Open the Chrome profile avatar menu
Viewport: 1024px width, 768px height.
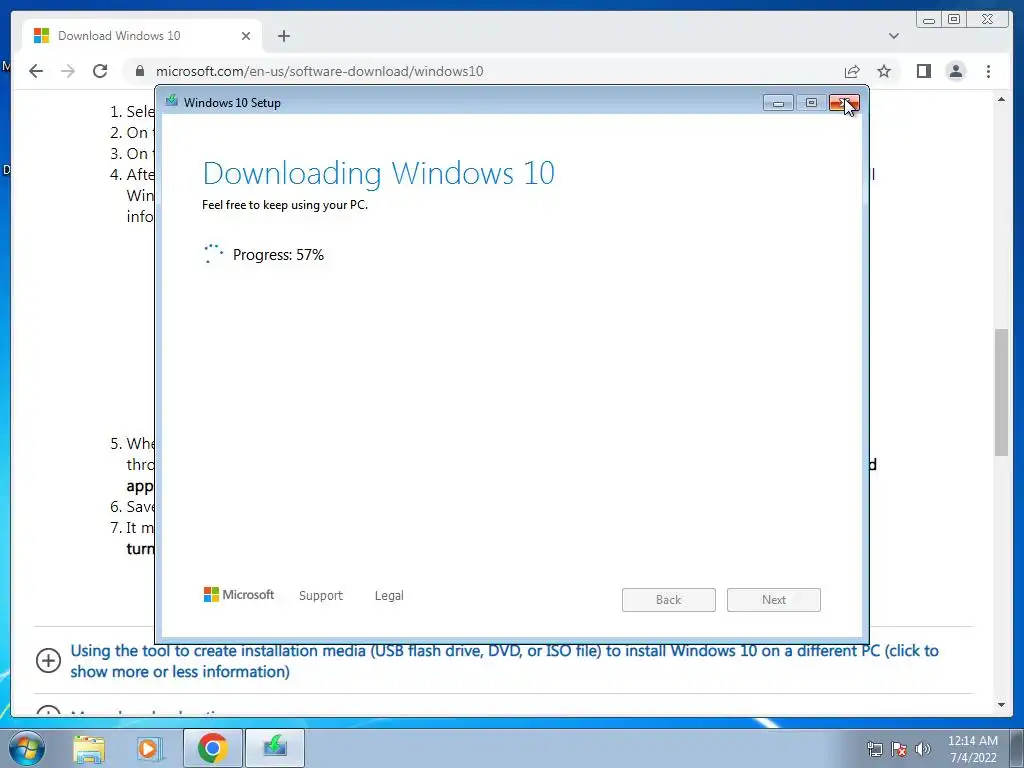tap(956, 71)
